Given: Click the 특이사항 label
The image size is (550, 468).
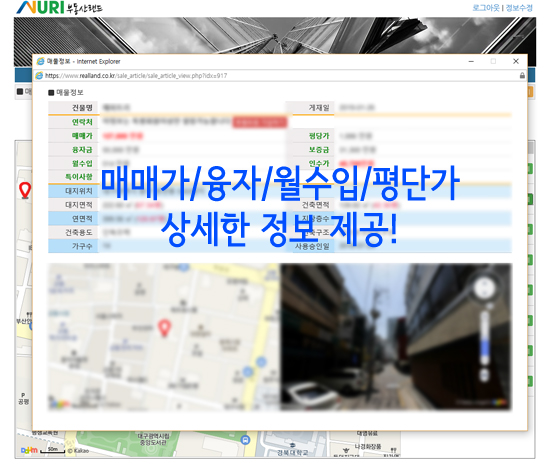Looking at the screenshot, I should [x=79, y=177].
